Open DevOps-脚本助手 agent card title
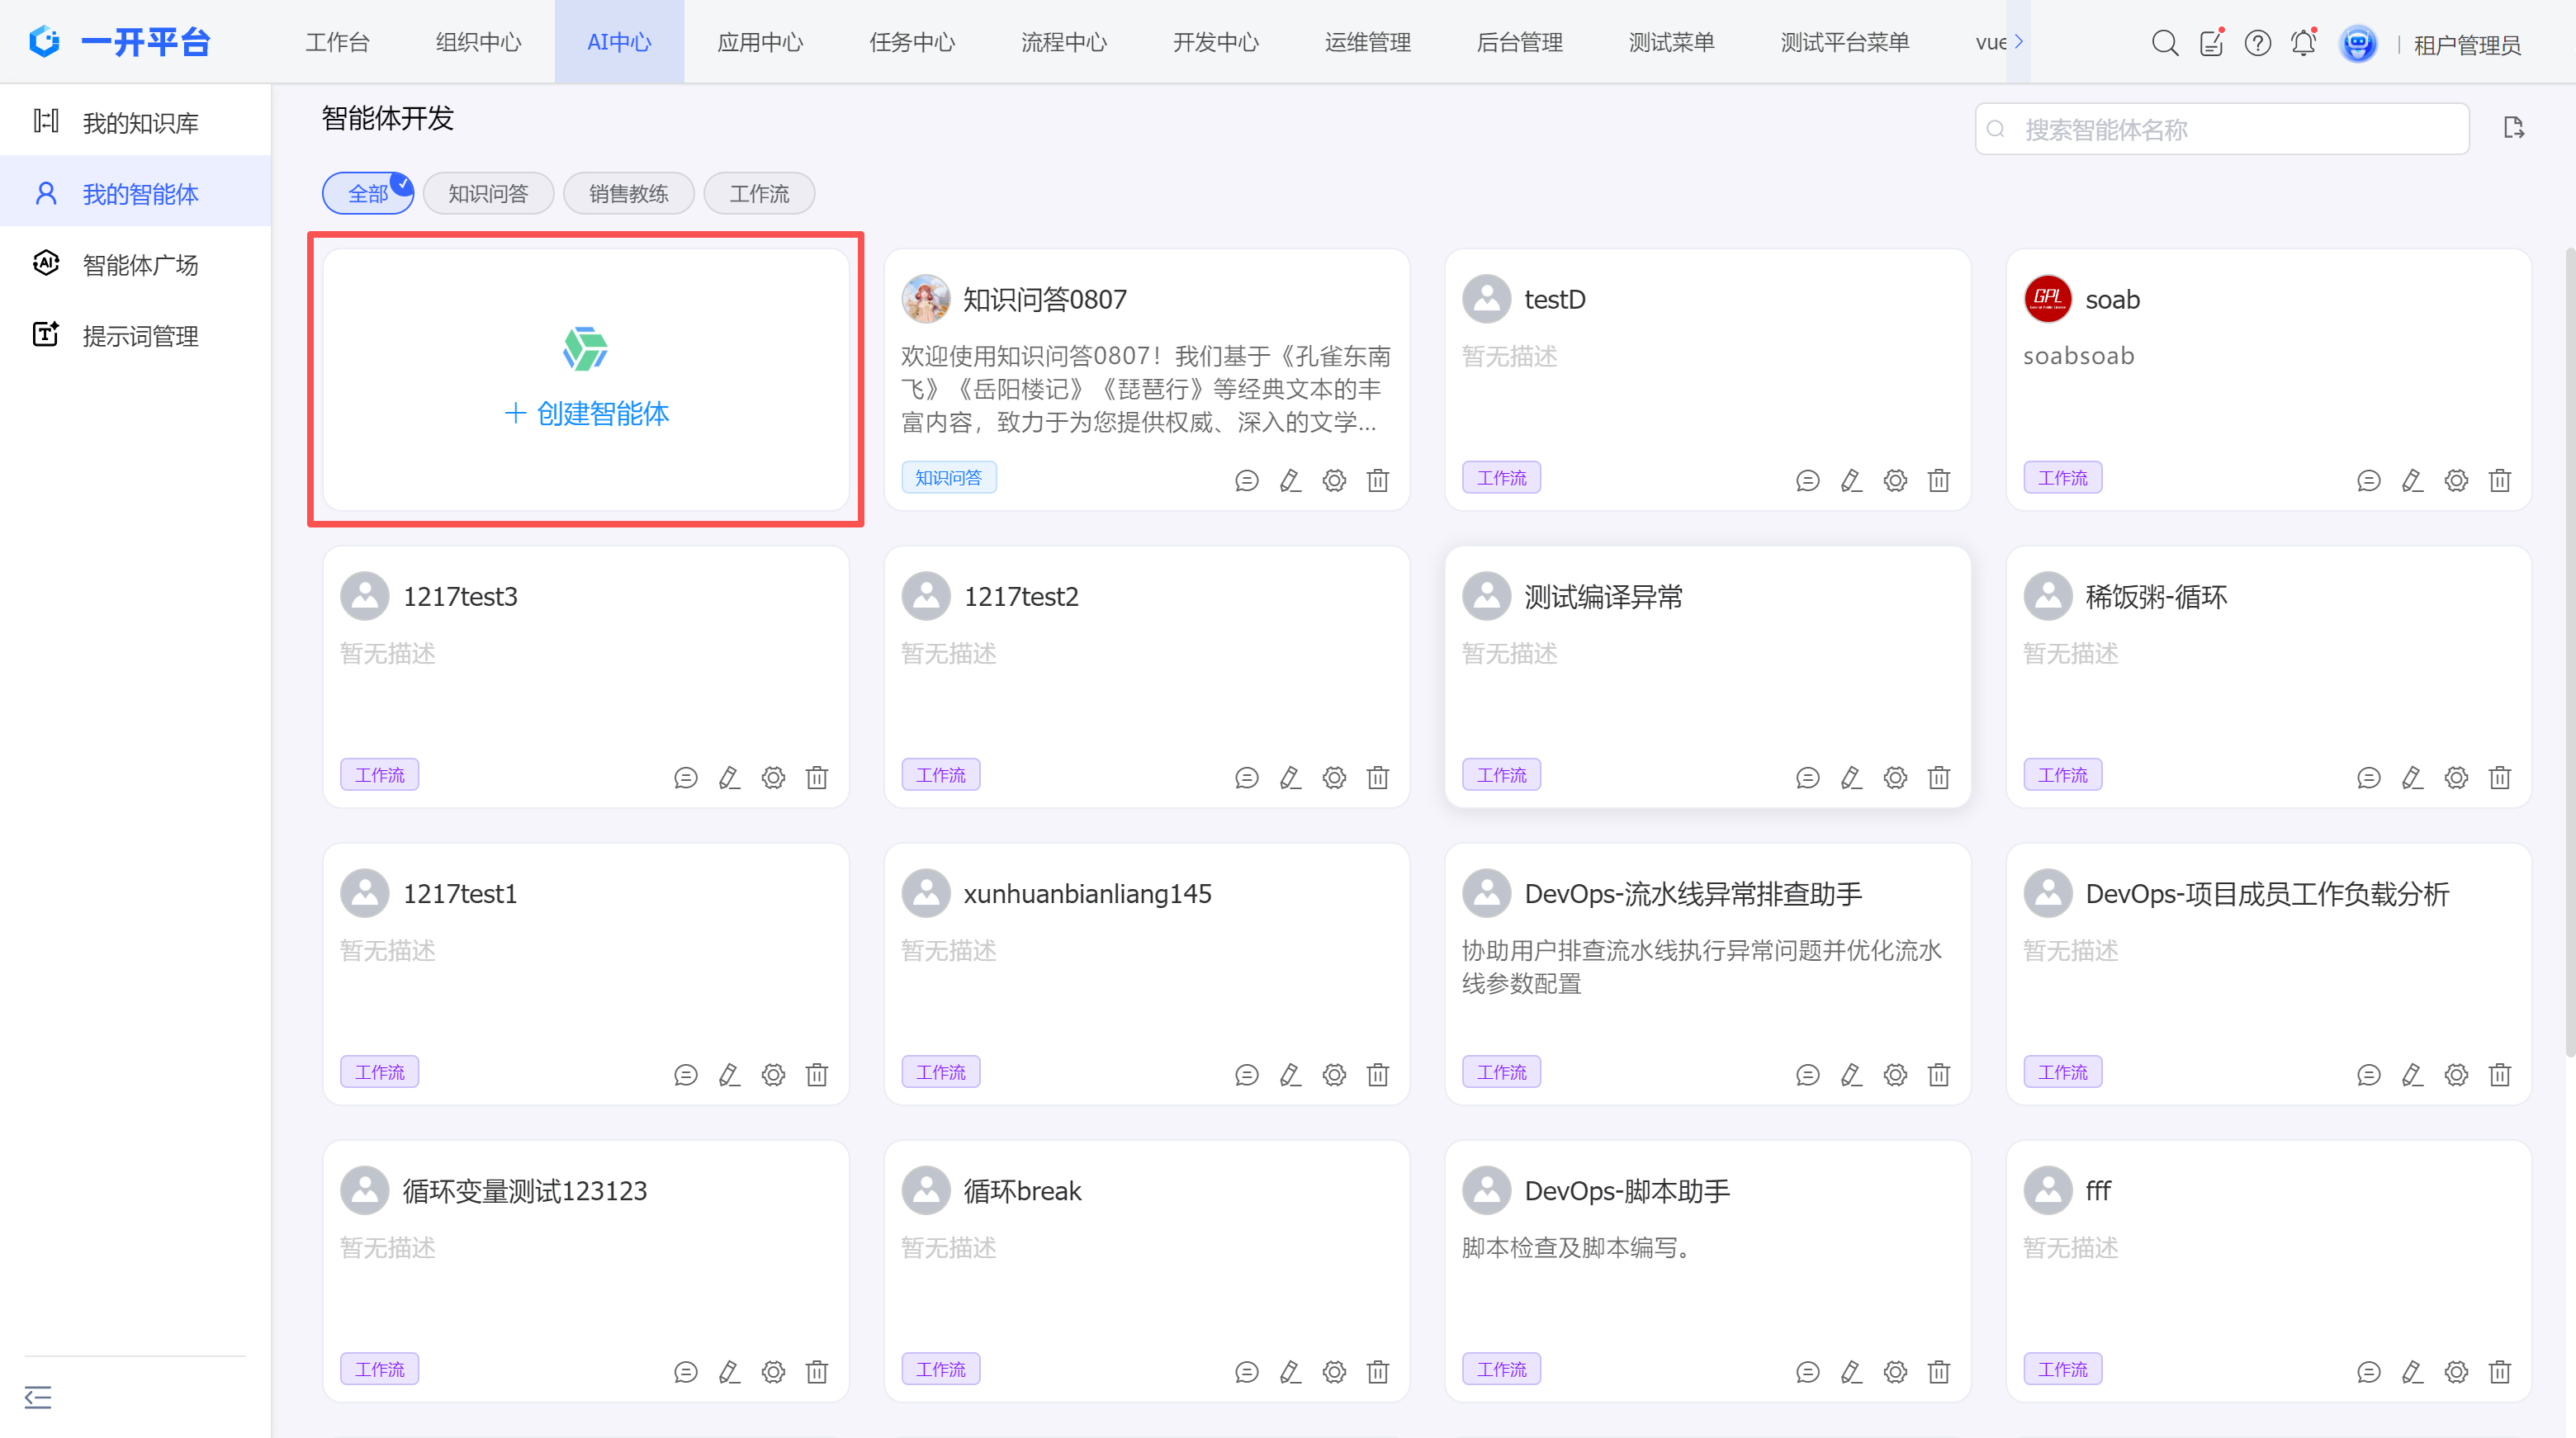 (x=1626, y=1190)
